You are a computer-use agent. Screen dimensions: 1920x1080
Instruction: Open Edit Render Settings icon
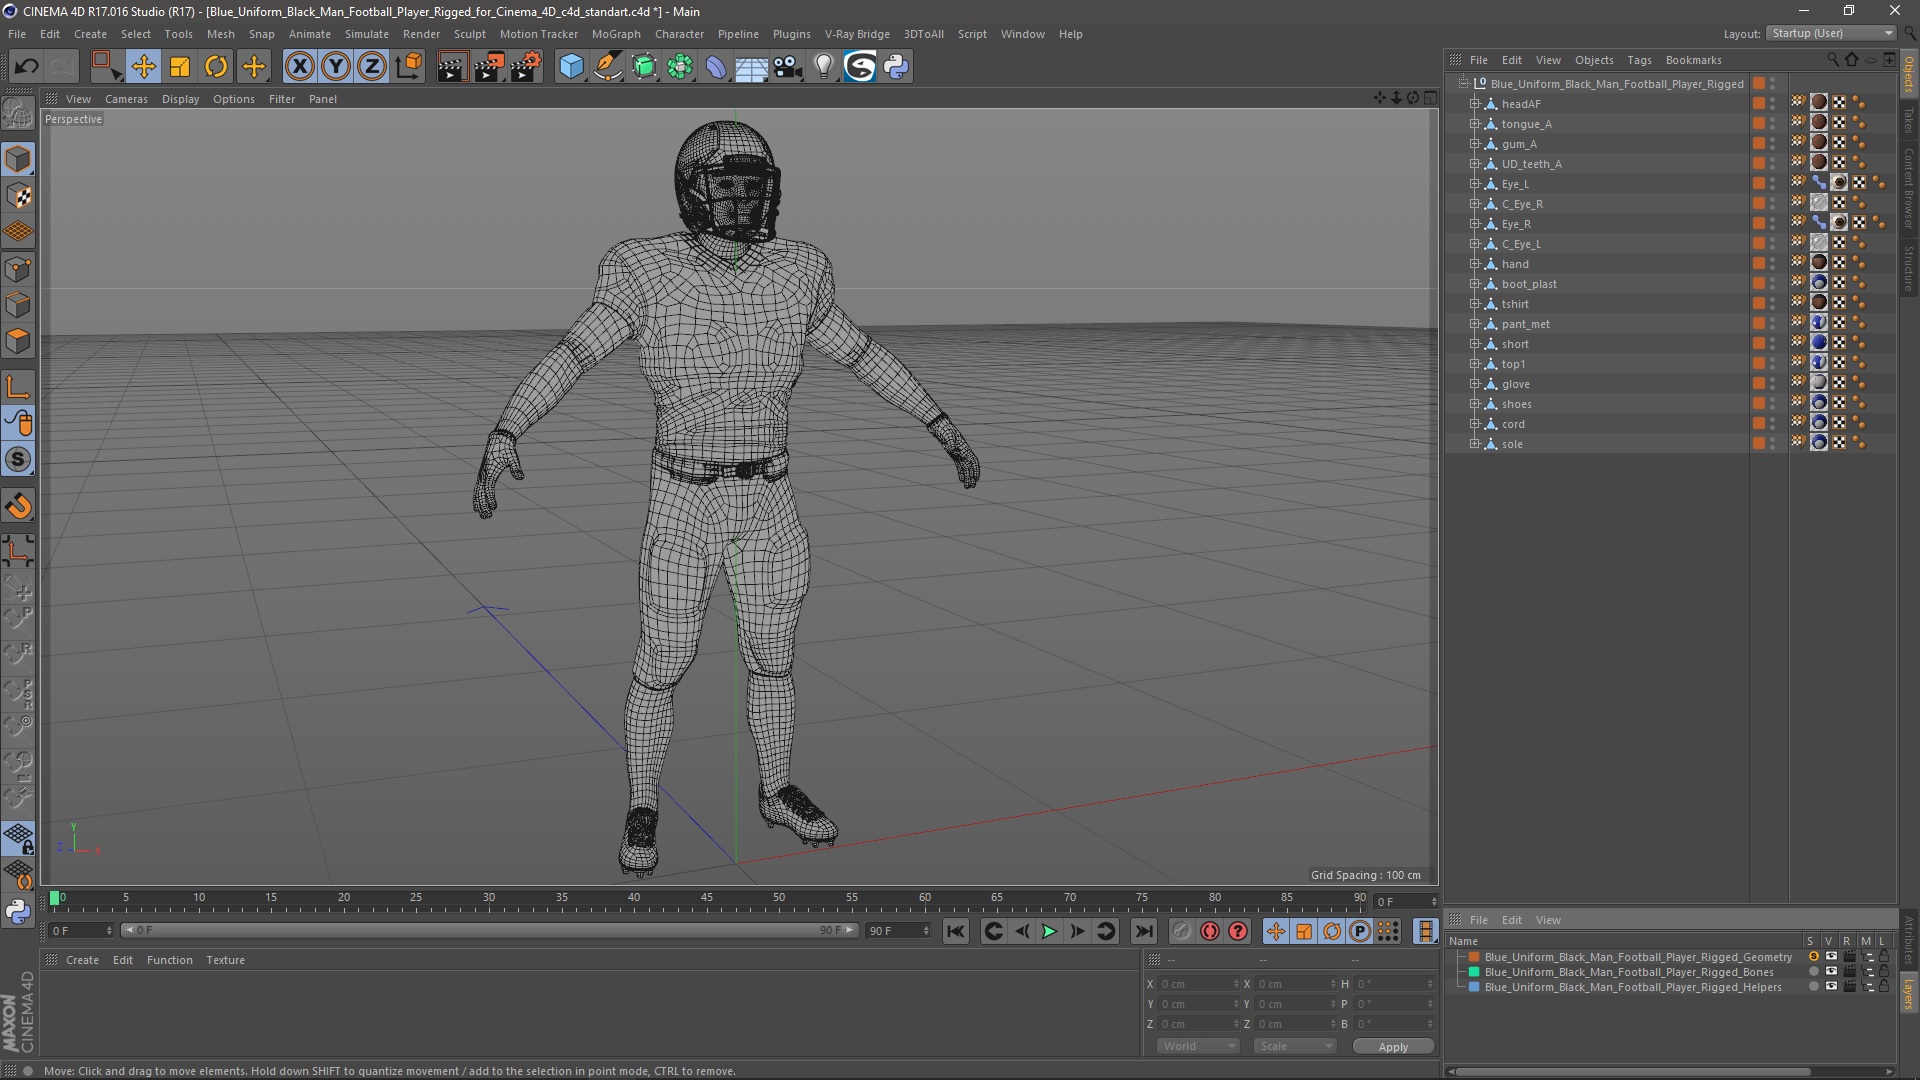pos(526,67)
